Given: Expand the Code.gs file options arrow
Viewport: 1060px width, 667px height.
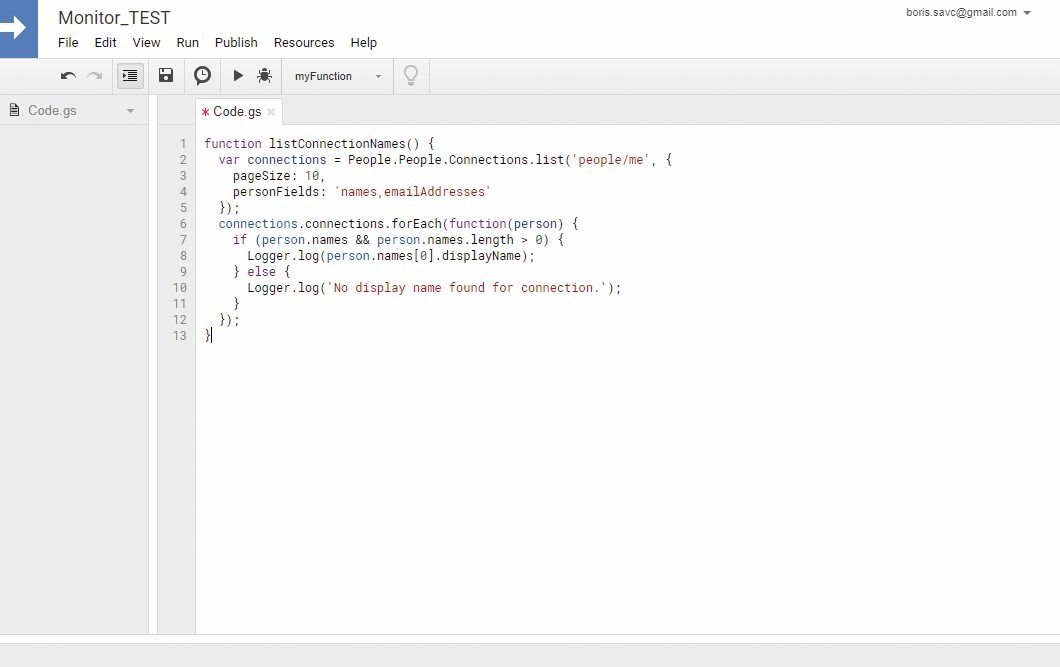Looking at the screenshot, I should coord(130,111).
